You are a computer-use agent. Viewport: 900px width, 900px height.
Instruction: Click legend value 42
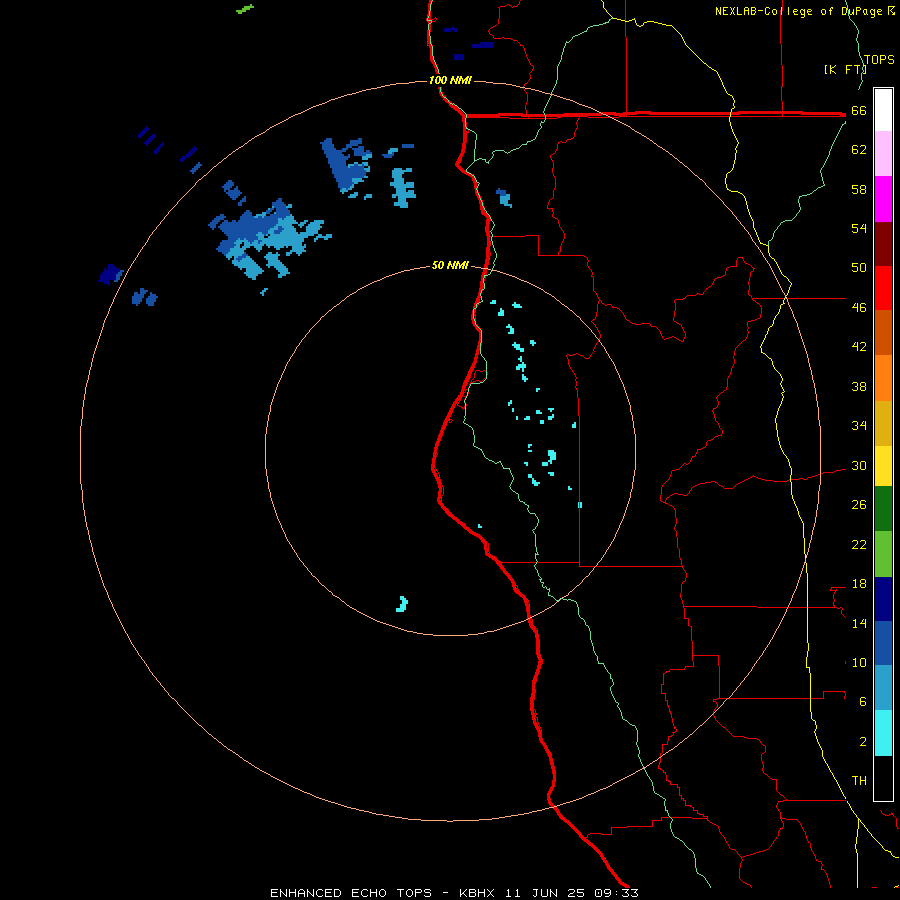click(x=859, y=347)
